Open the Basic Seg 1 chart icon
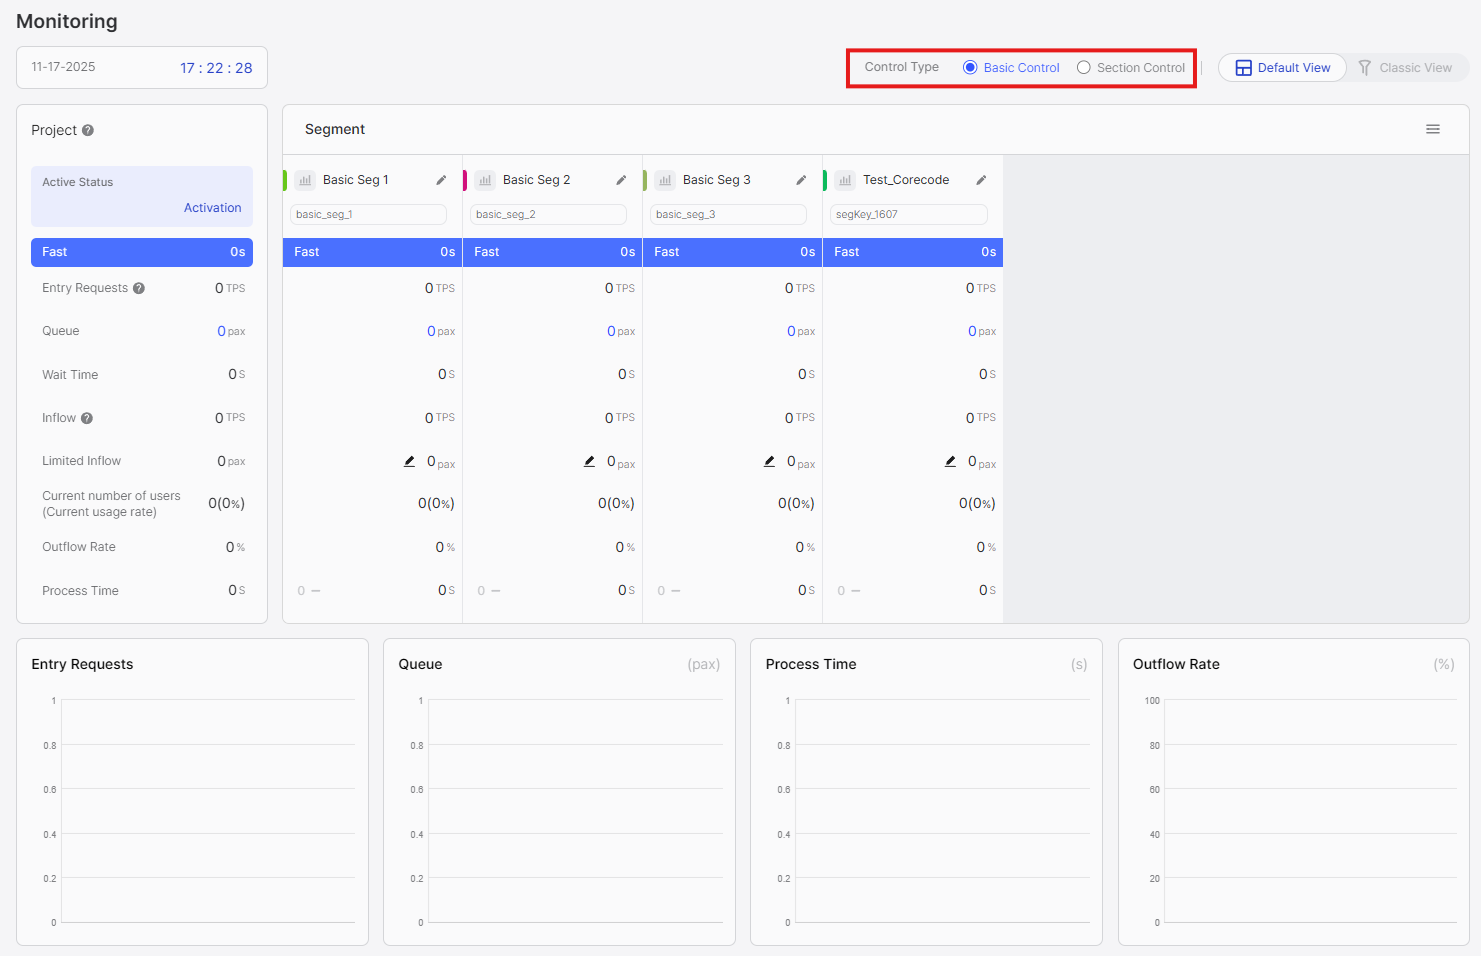The height and width of the screenshot is (956, 1481). pyautogui.click(x=304, y=179)
